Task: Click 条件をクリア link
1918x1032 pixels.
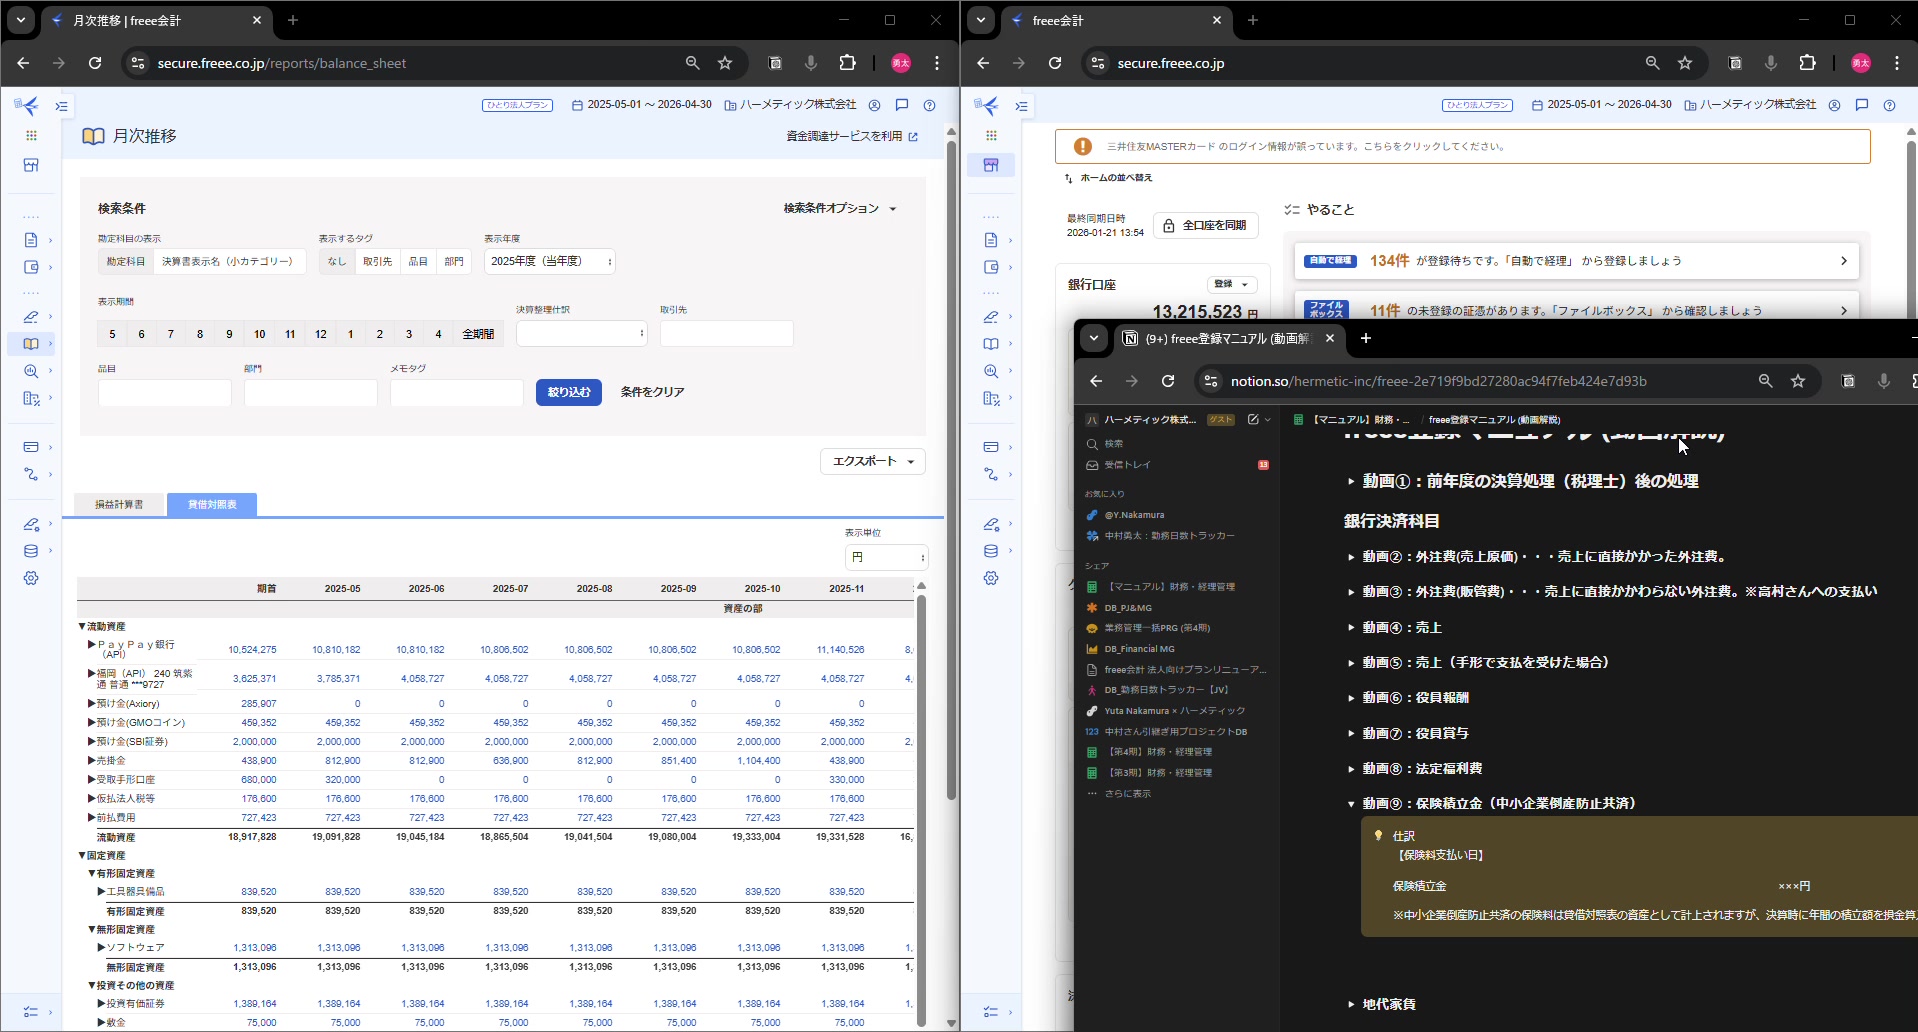Action: [x=652, y=392]
